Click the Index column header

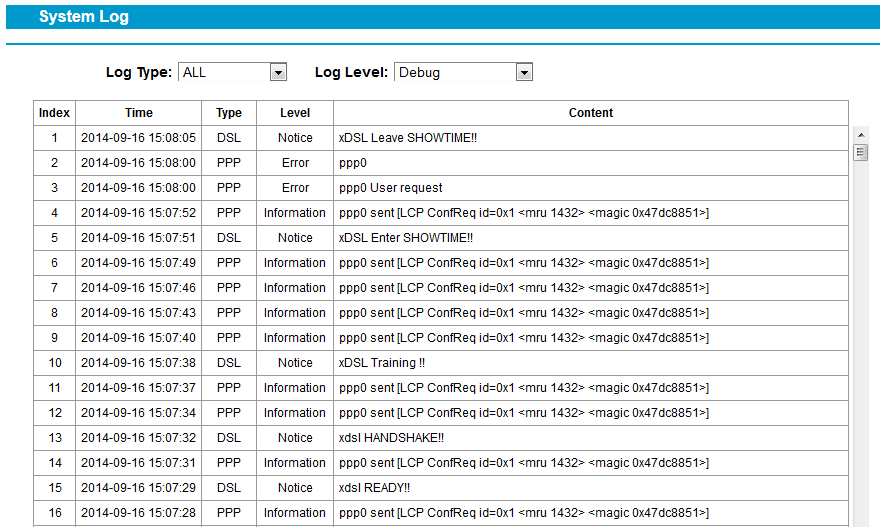[x=54, y=113]
